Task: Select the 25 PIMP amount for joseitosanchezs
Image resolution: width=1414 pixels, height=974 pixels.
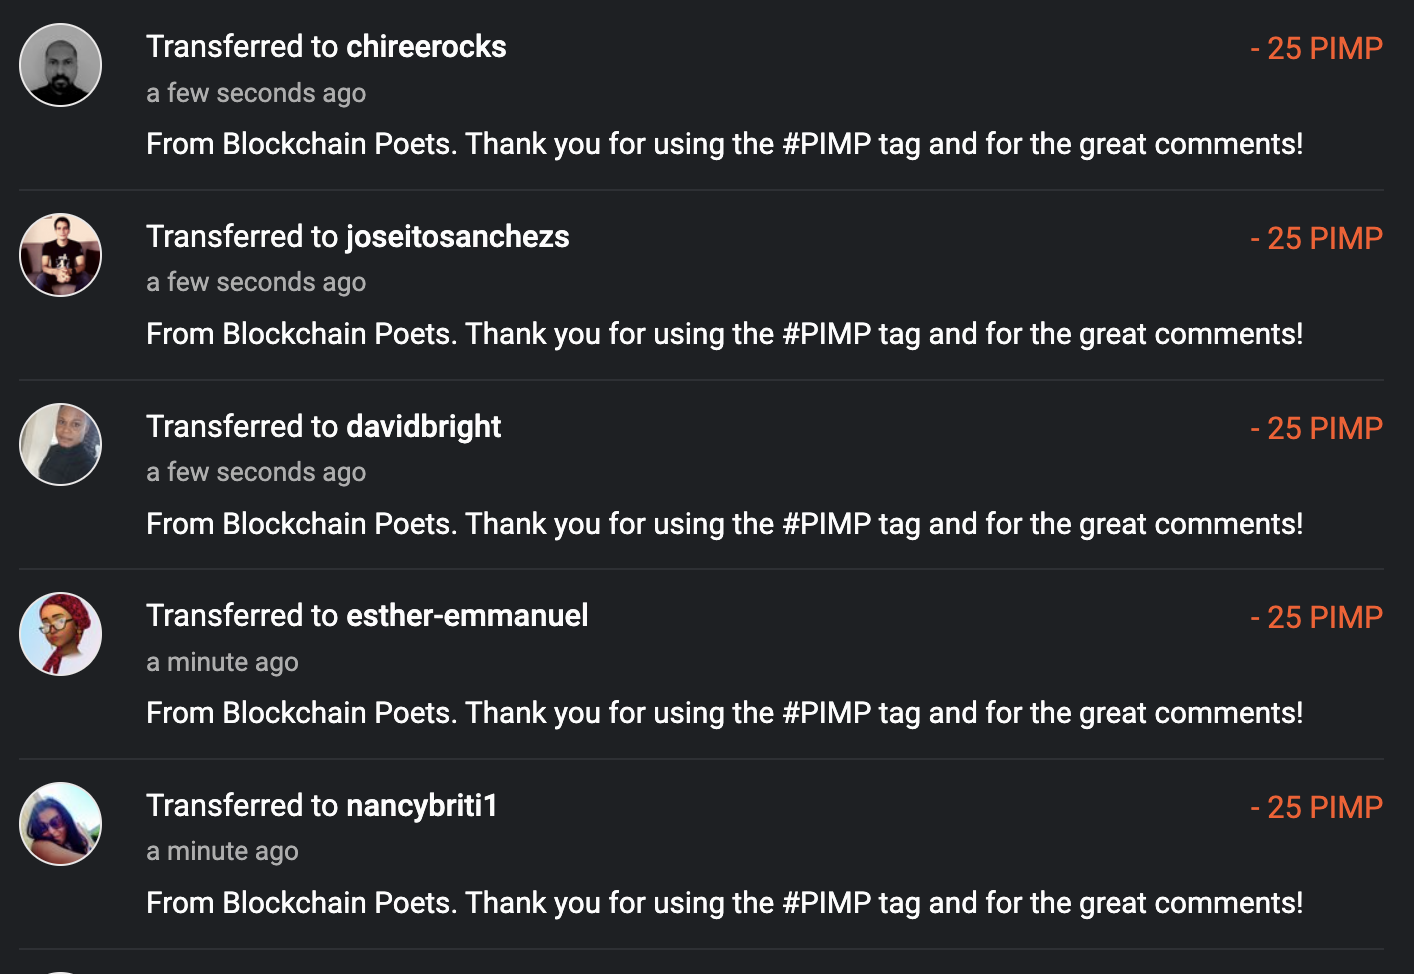Action: click(x=1316, y=238)
